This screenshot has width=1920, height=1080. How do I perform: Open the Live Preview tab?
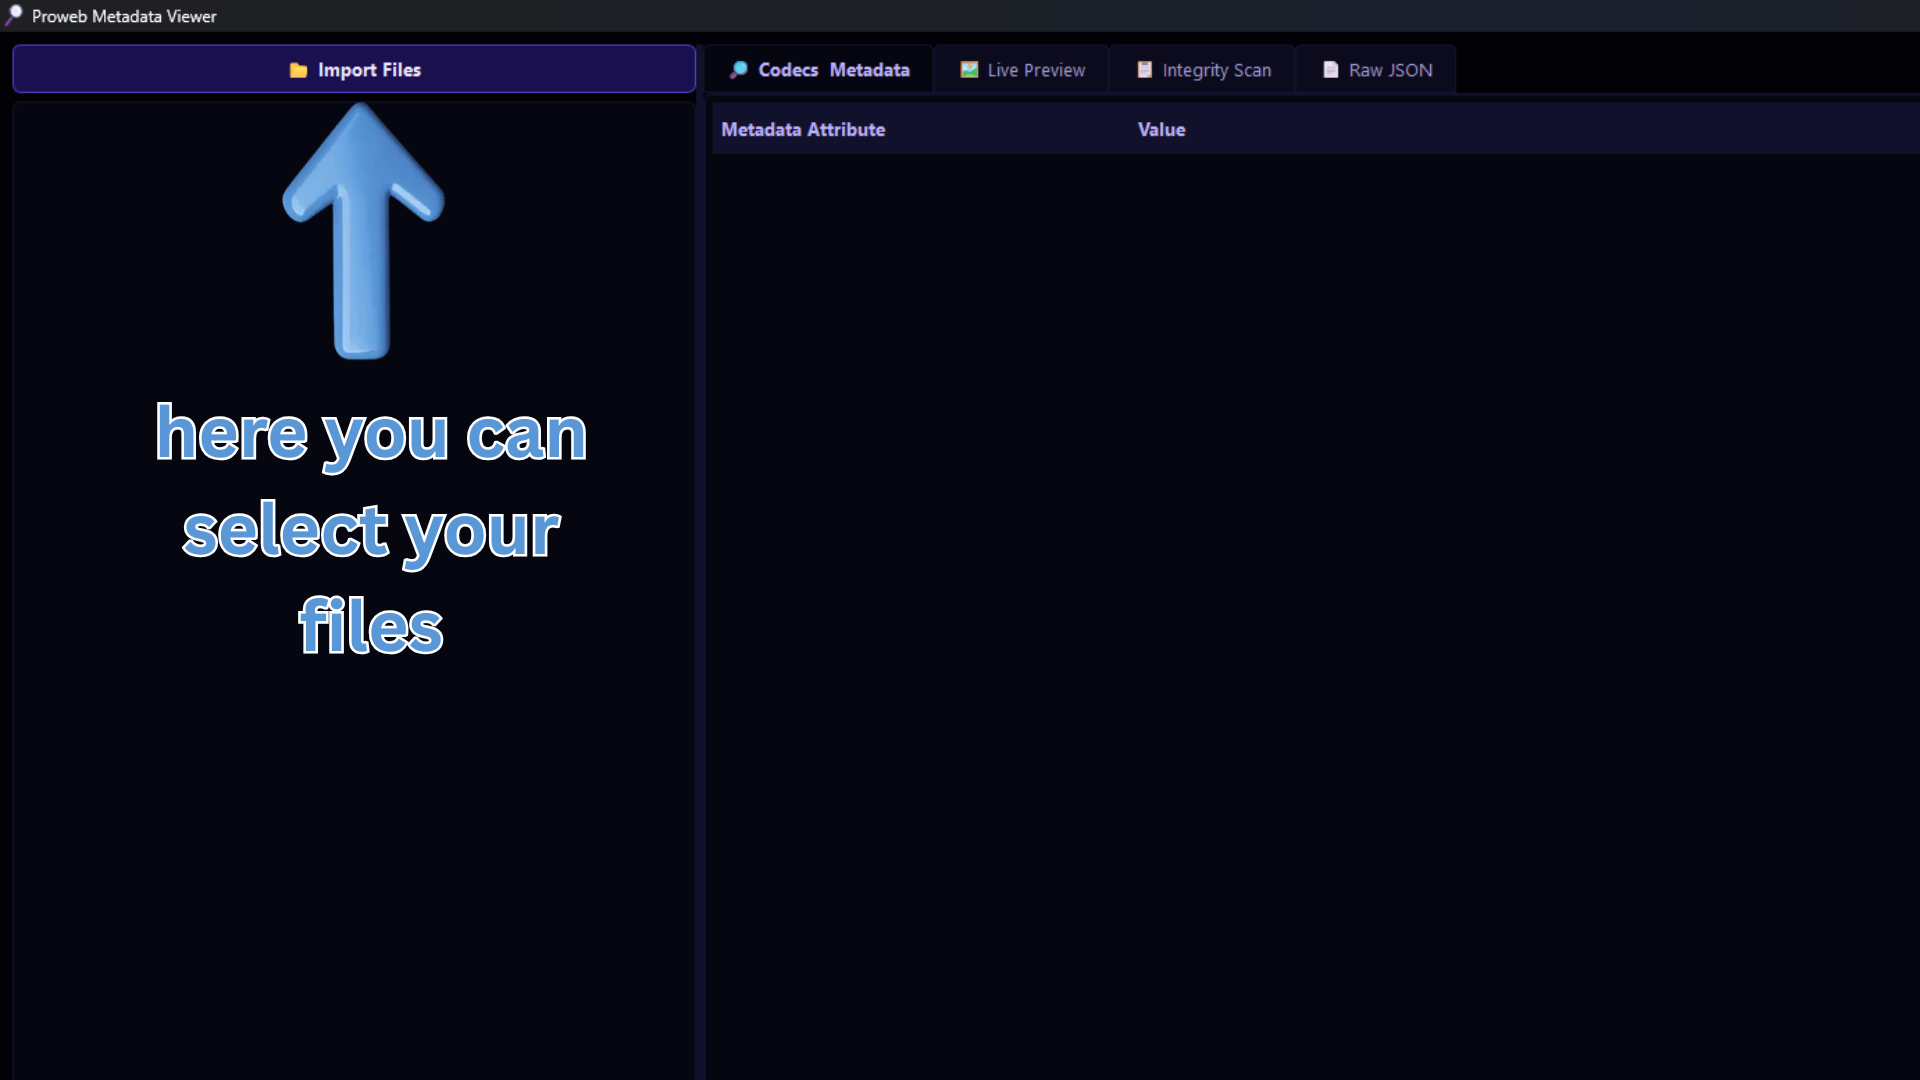1022,70
